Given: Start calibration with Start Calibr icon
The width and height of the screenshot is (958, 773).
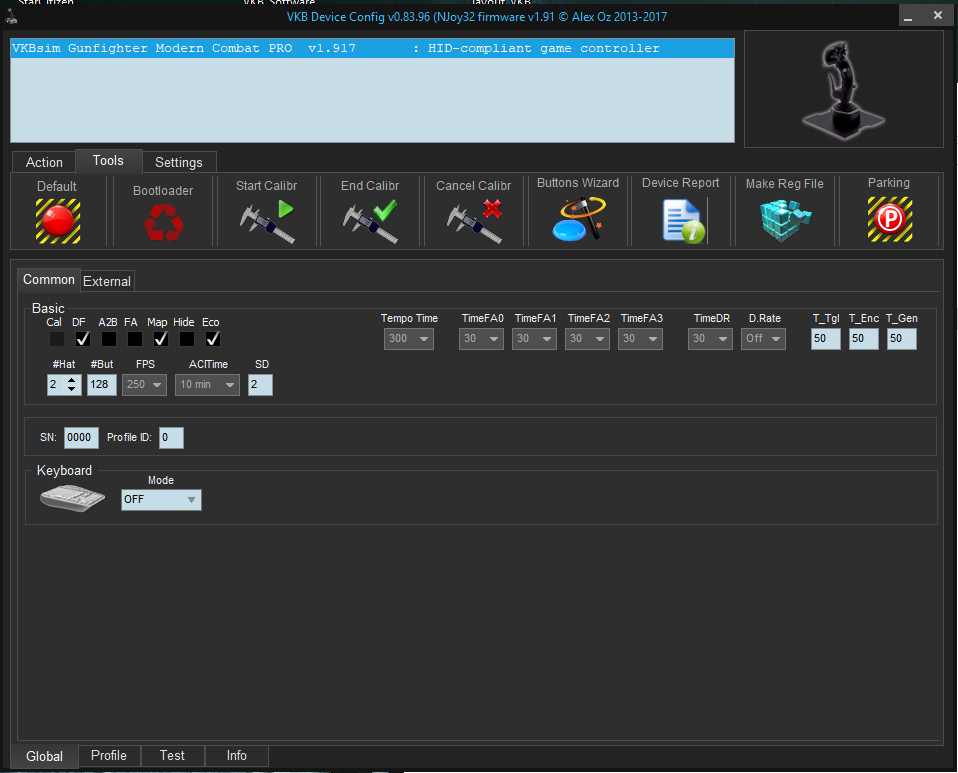Looking at the screenshot, I should pyautogui.click(x=266, y=221).
